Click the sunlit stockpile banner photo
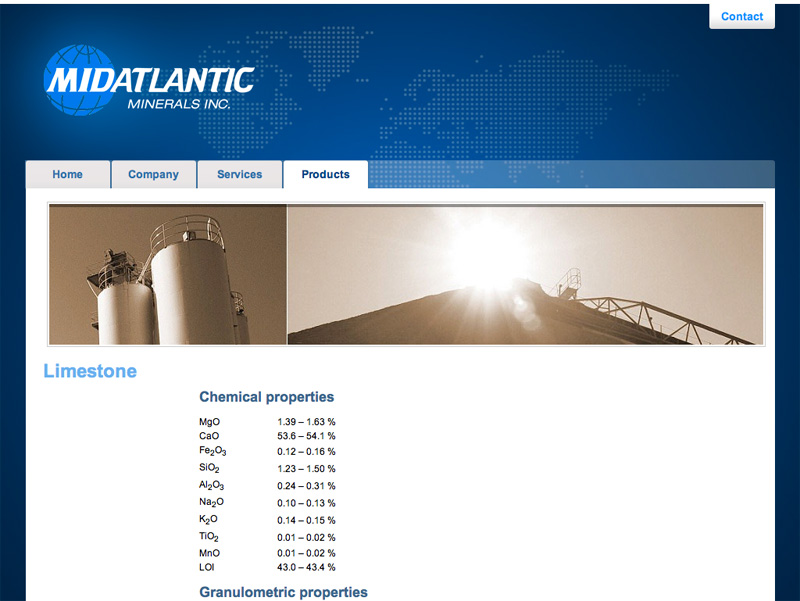The image size is (800, 601). coord(525,275)
